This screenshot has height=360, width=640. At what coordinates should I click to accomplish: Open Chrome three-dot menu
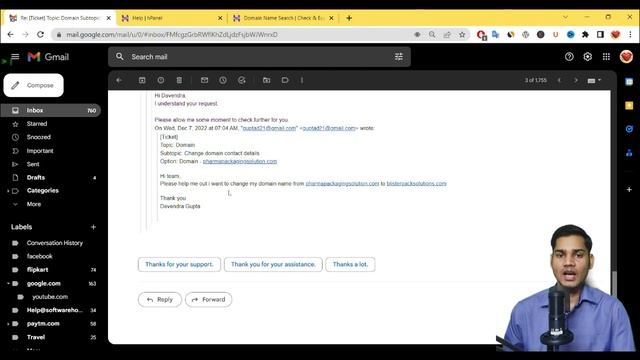click(631, 35)
